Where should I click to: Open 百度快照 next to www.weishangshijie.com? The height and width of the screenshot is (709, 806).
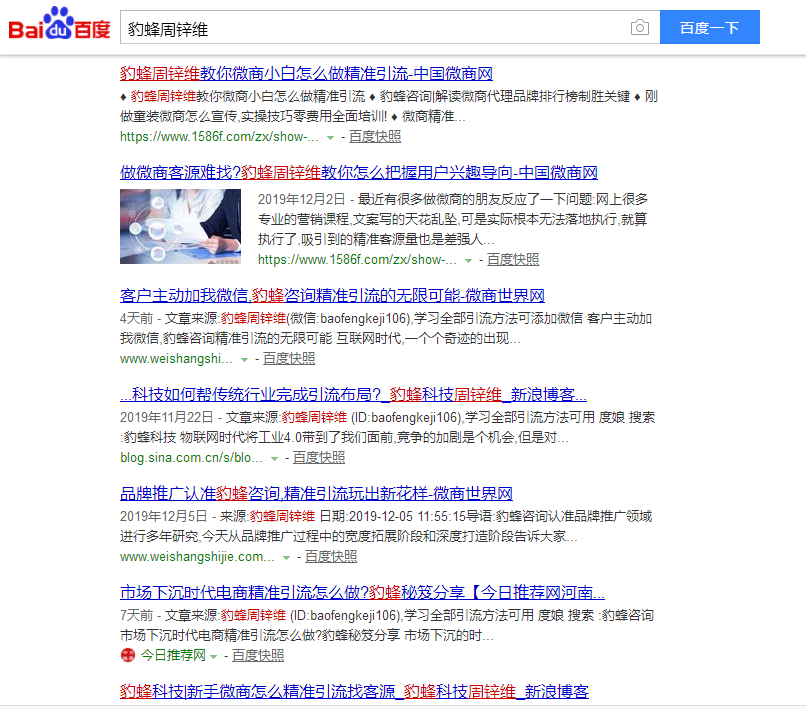coord(331,557)
